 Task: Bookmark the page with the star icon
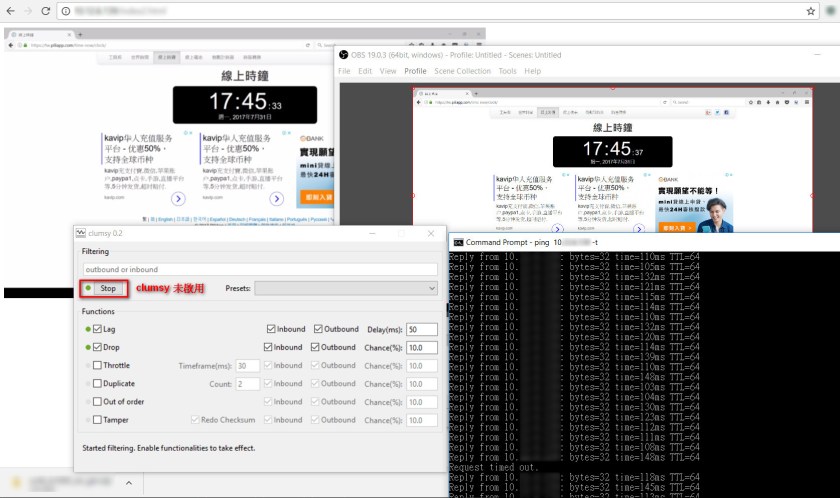point(811,11)
